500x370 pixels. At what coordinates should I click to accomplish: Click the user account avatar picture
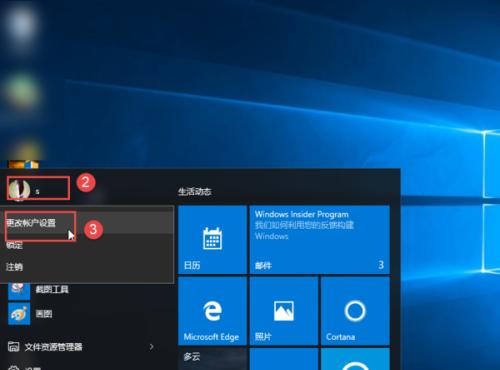(19, 189)
